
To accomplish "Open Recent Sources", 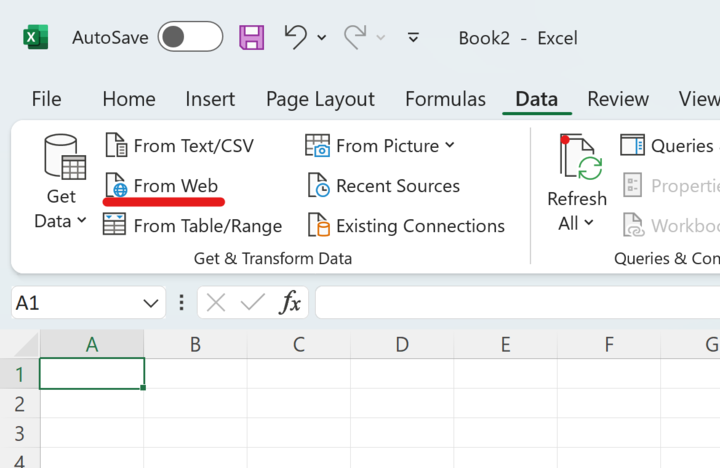I will tap(384, 186).
